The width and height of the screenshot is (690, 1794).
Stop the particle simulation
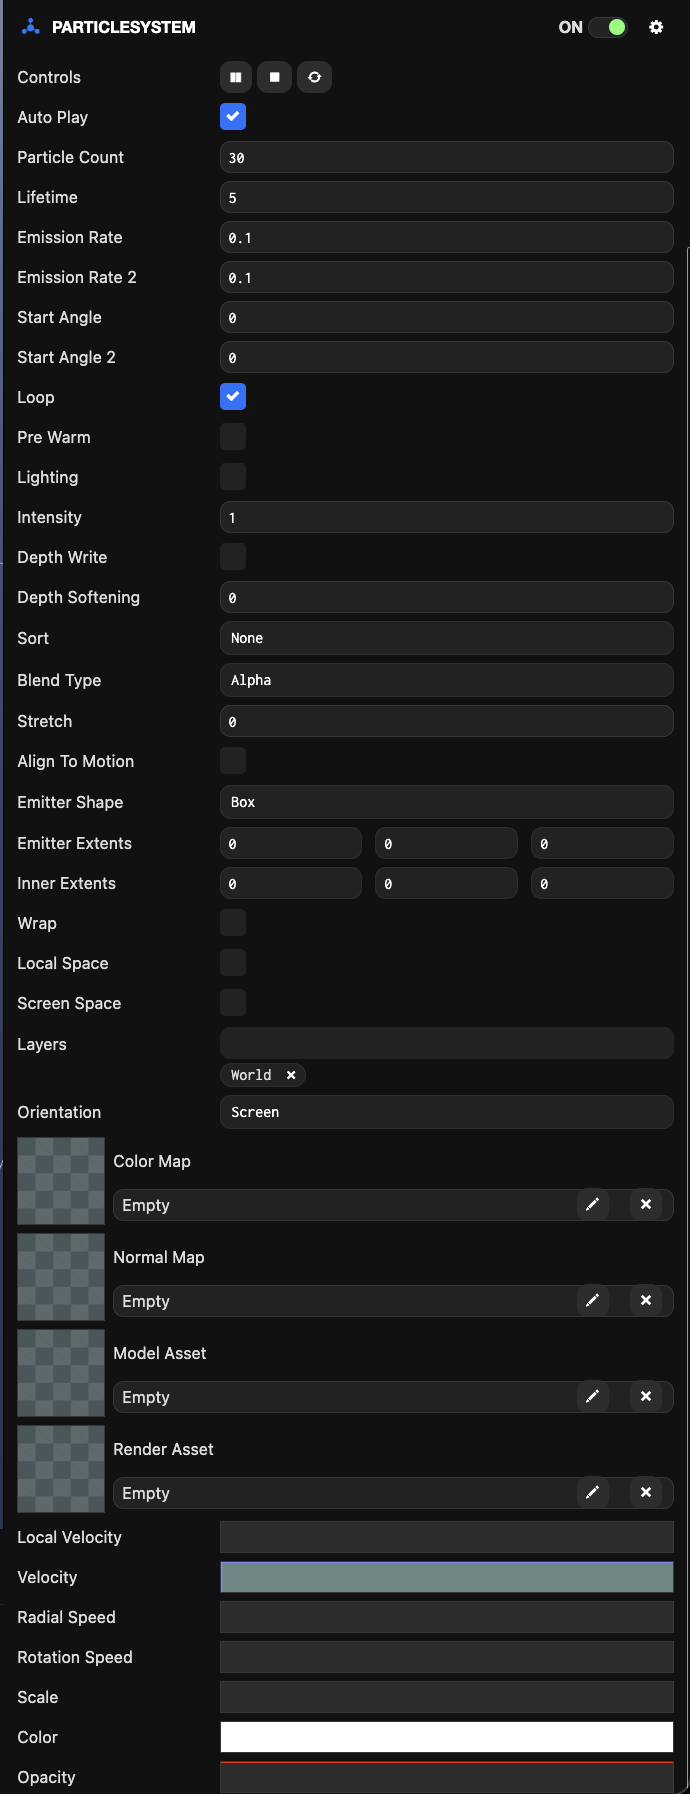(274, 77)
